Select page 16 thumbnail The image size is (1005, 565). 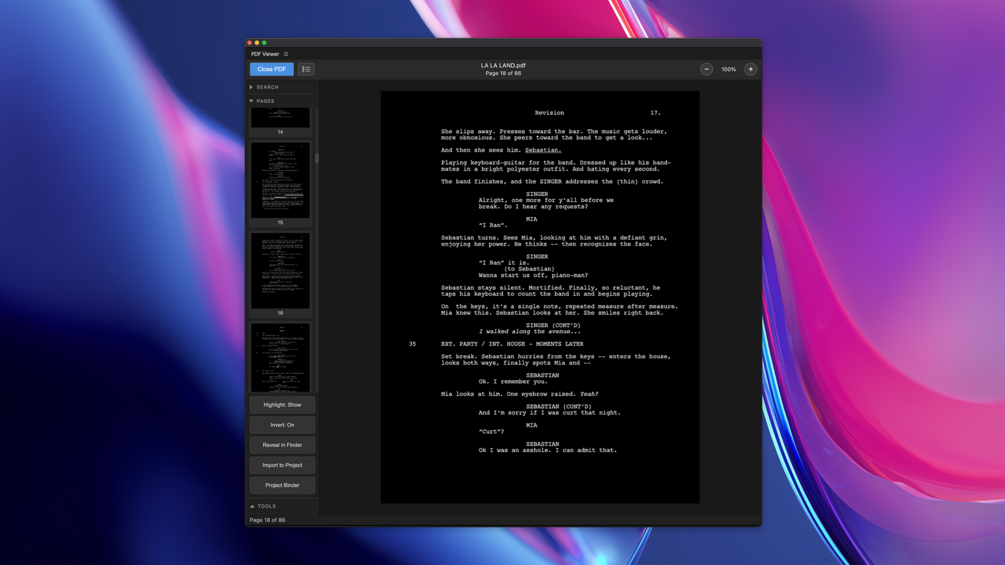coord(280,270)
